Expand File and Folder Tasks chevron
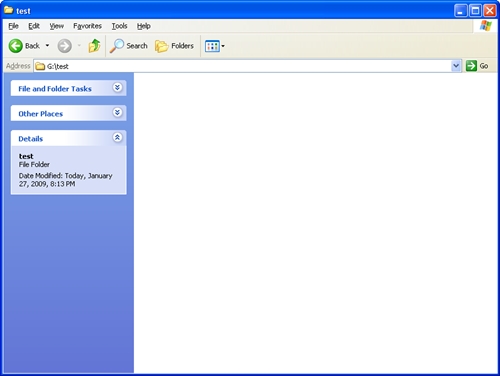 pos(117,88)
